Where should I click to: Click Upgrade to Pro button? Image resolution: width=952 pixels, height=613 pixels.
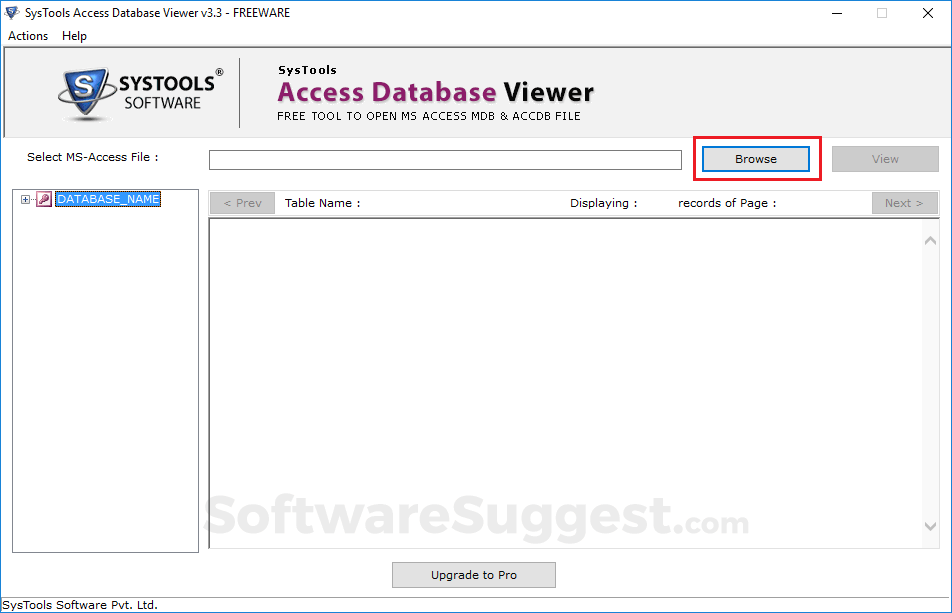click(x=474, y=575)
